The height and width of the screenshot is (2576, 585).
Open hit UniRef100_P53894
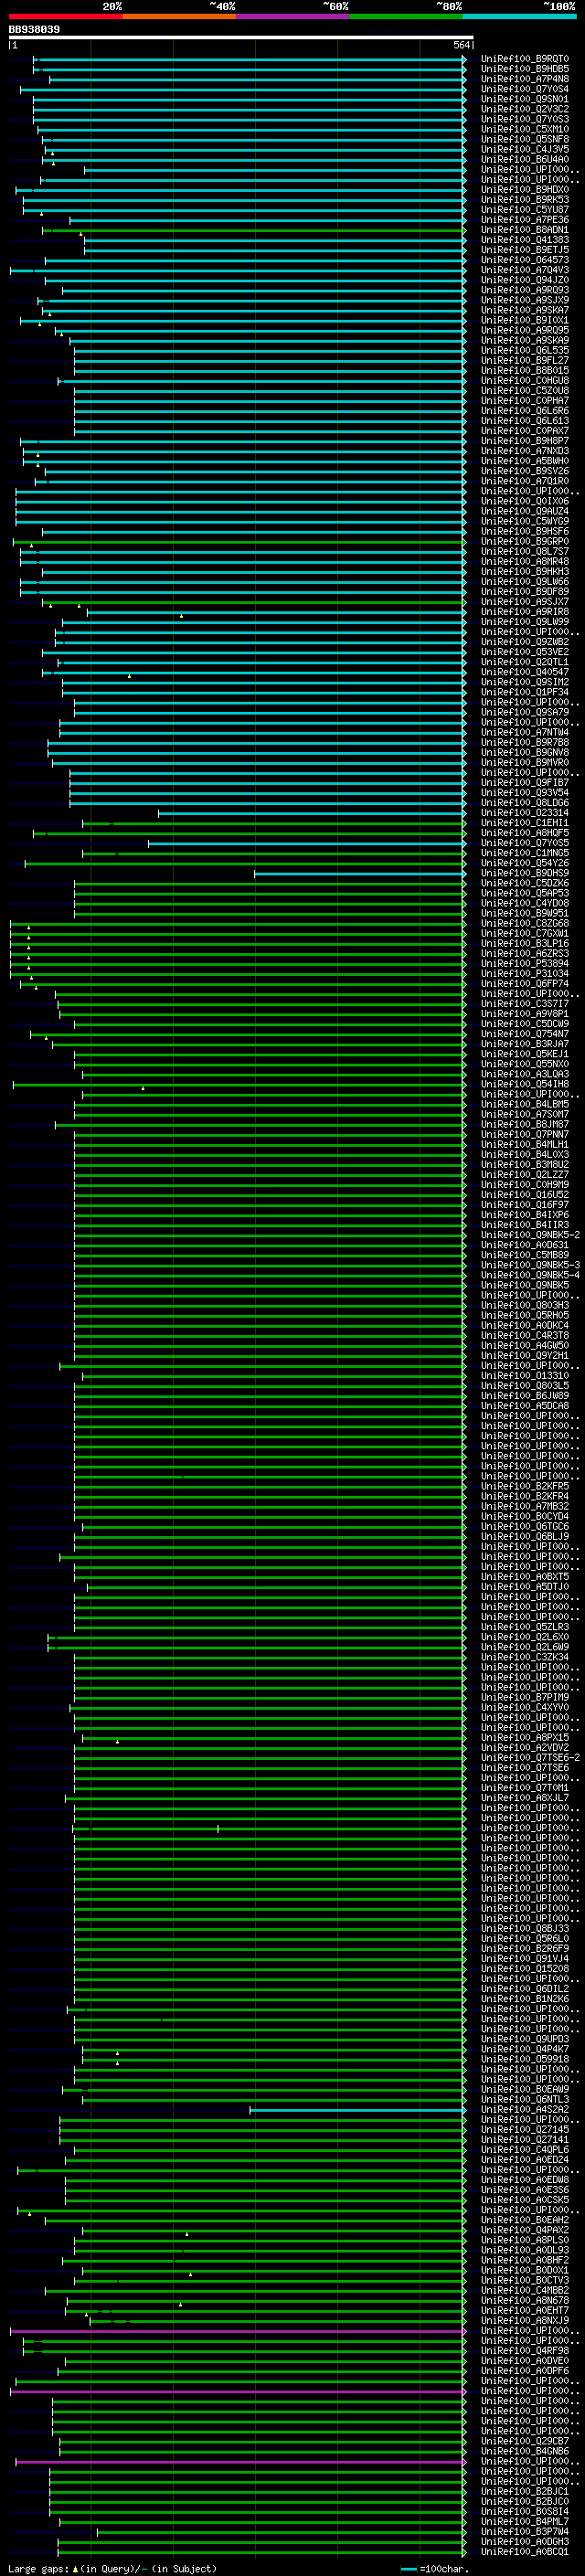coord(525,963)
